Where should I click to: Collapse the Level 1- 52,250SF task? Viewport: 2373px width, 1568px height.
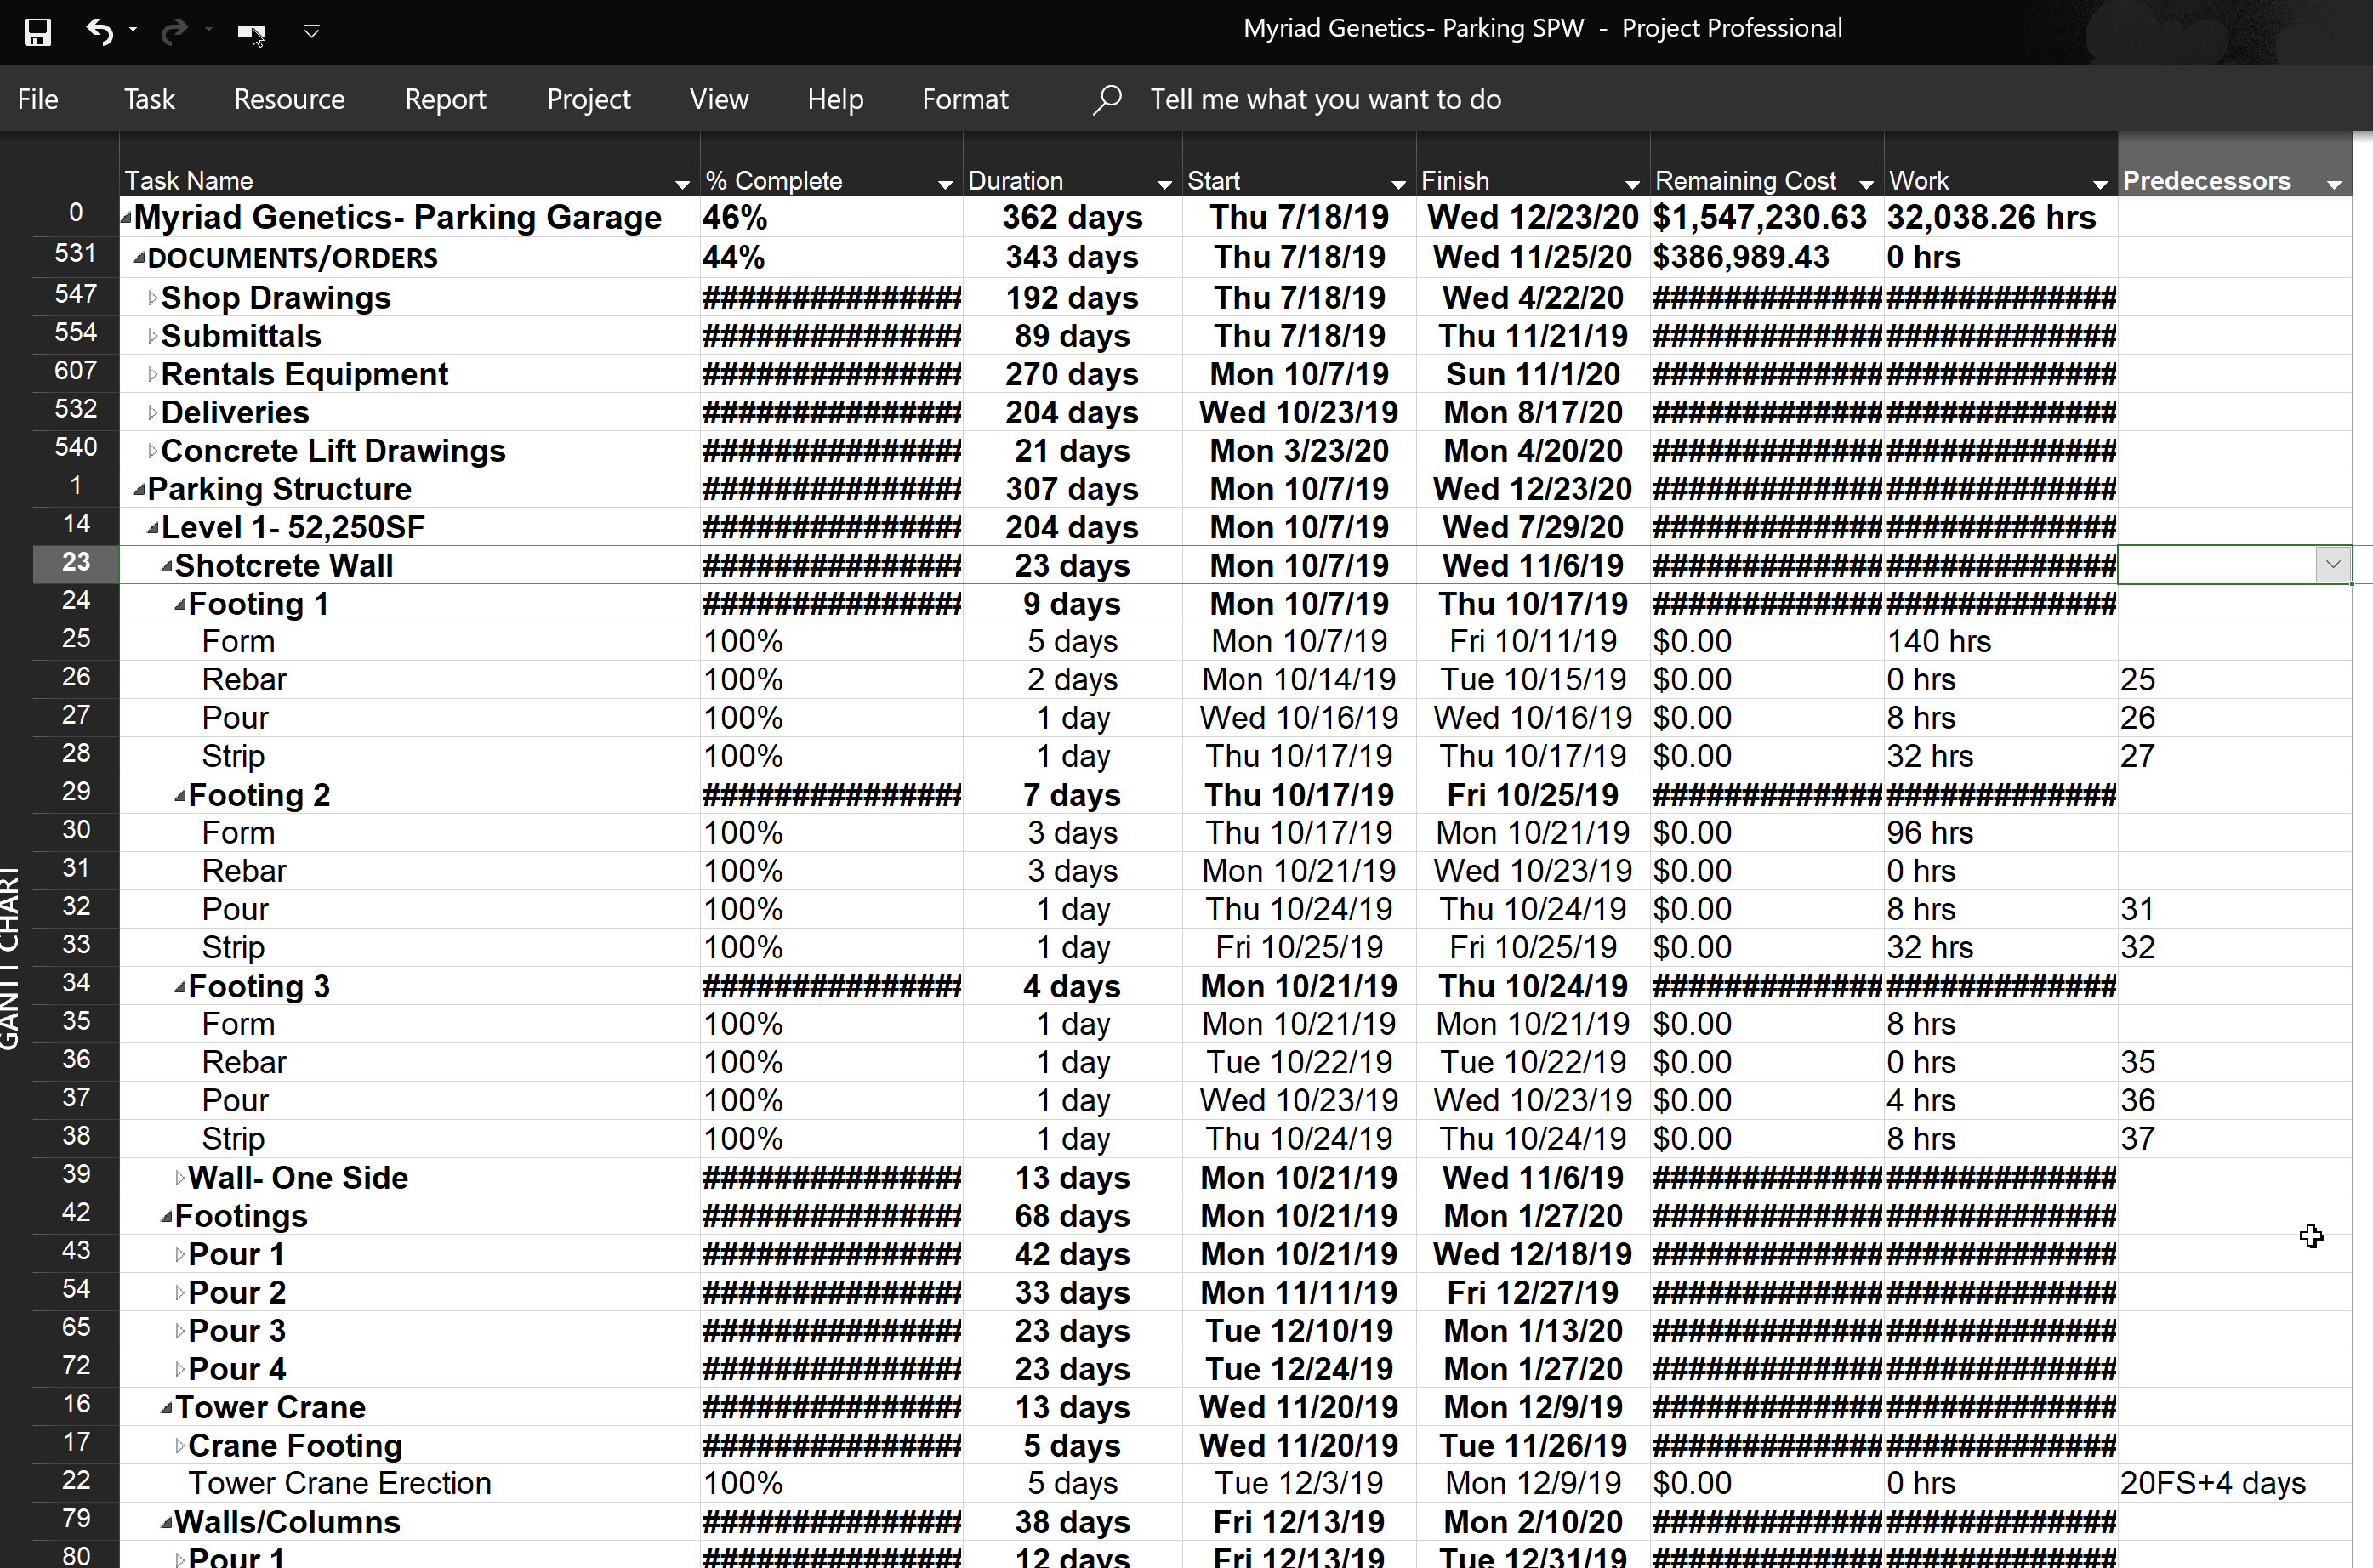tap(153, 528)
